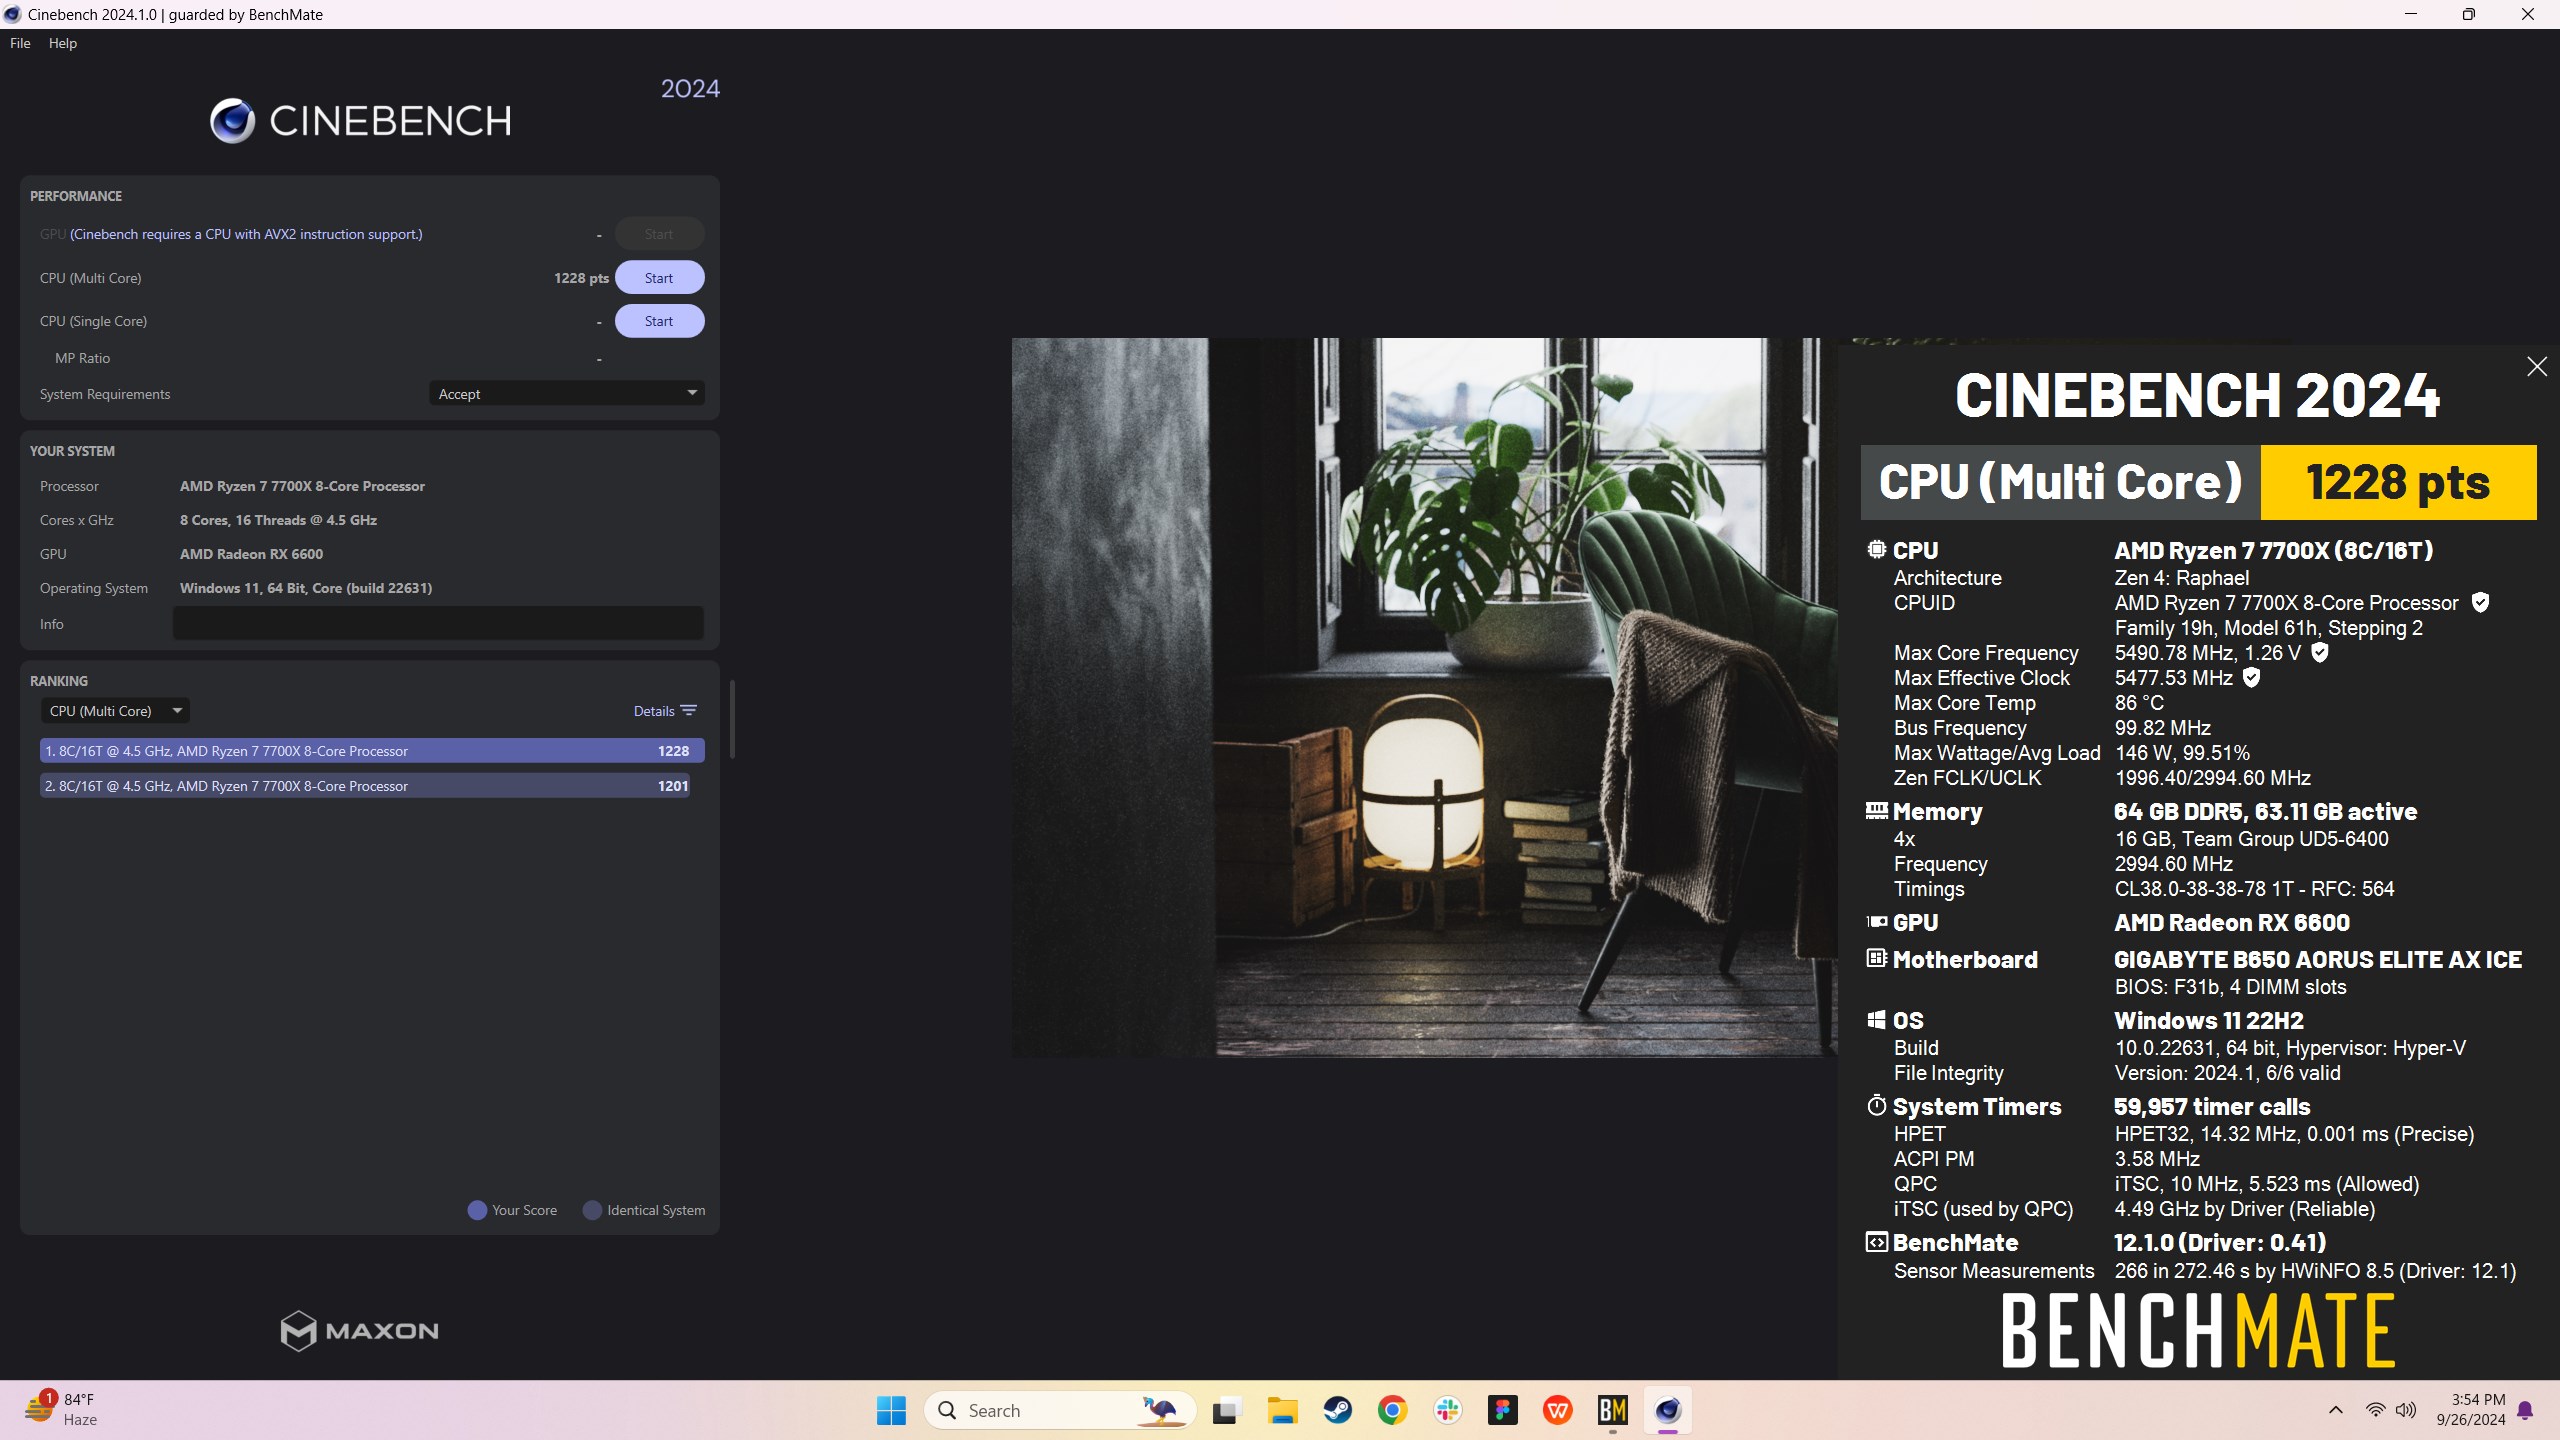
Task: Open File Explorer from the taskbar
Action: click(x=1282, y=1411)
